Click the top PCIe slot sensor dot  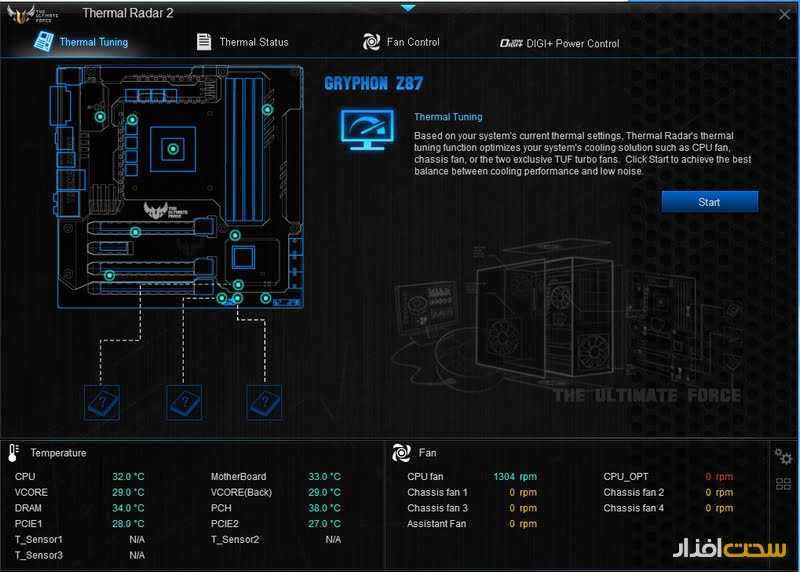(x=134, y=232)
